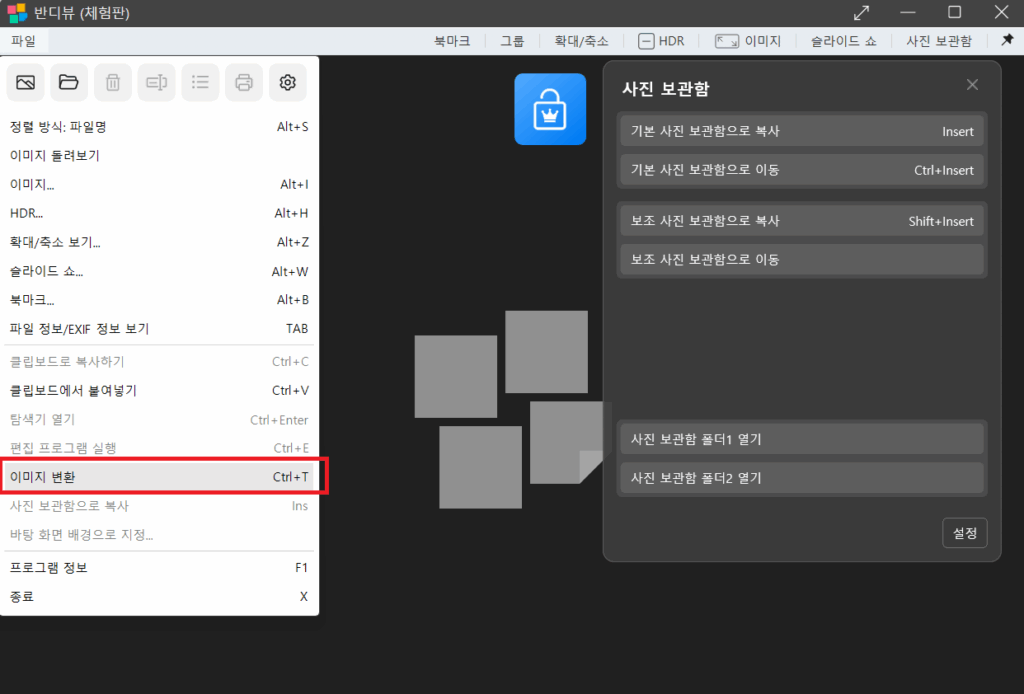Click the blue crown app badge
1024x694 pixels.
[x=550, y=109]
